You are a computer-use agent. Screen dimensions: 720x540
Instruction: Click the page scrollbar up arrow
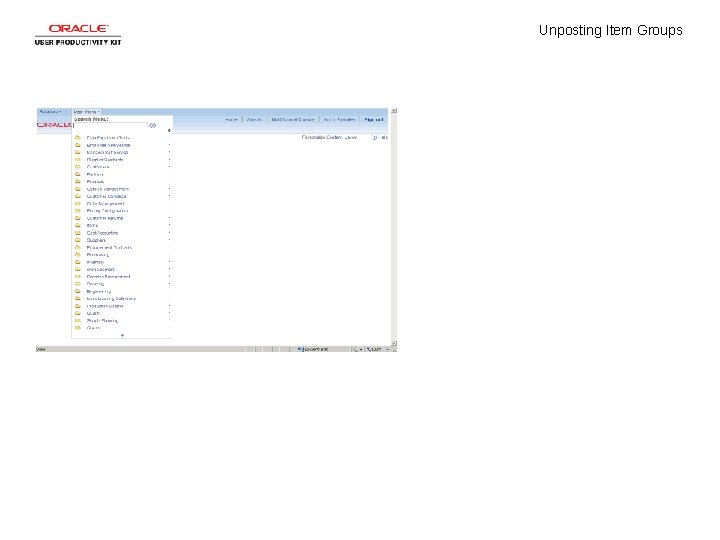coord(394,111)
